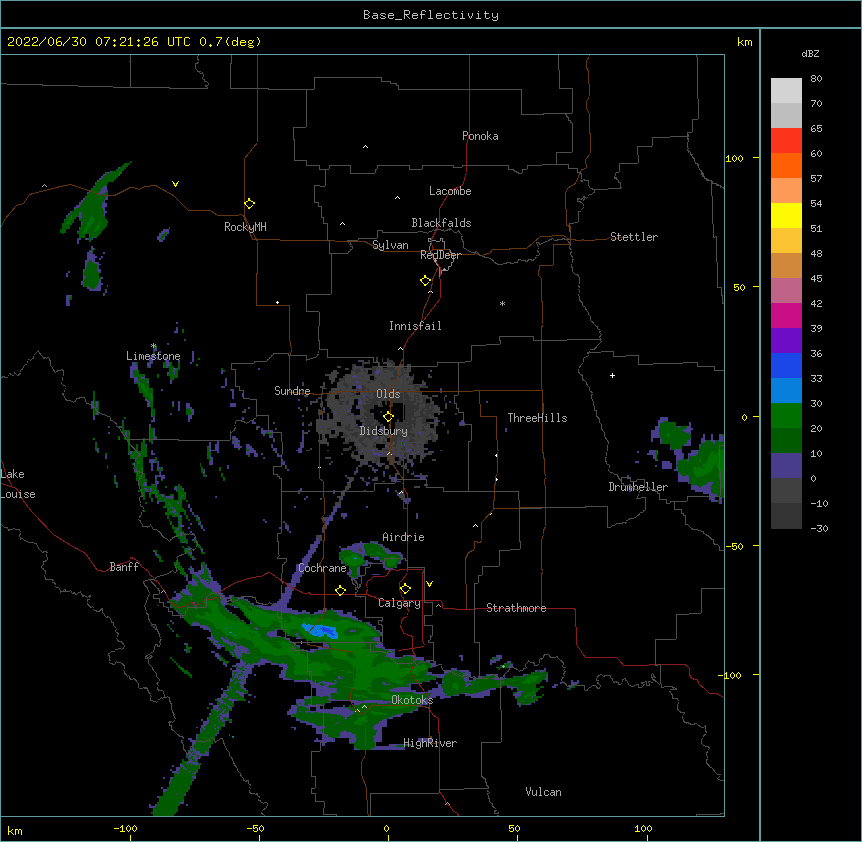862x842 pixels.
Task: Click the Olds label
Action: (388, 394)
